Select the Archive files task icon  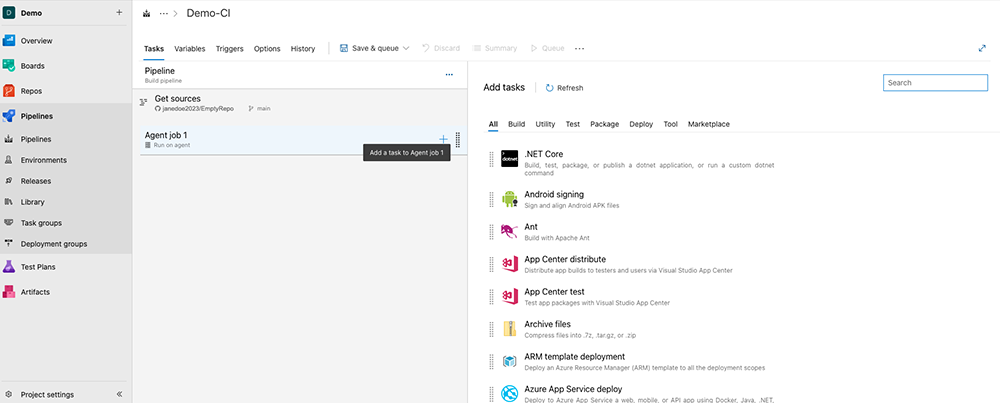point(509,329)
